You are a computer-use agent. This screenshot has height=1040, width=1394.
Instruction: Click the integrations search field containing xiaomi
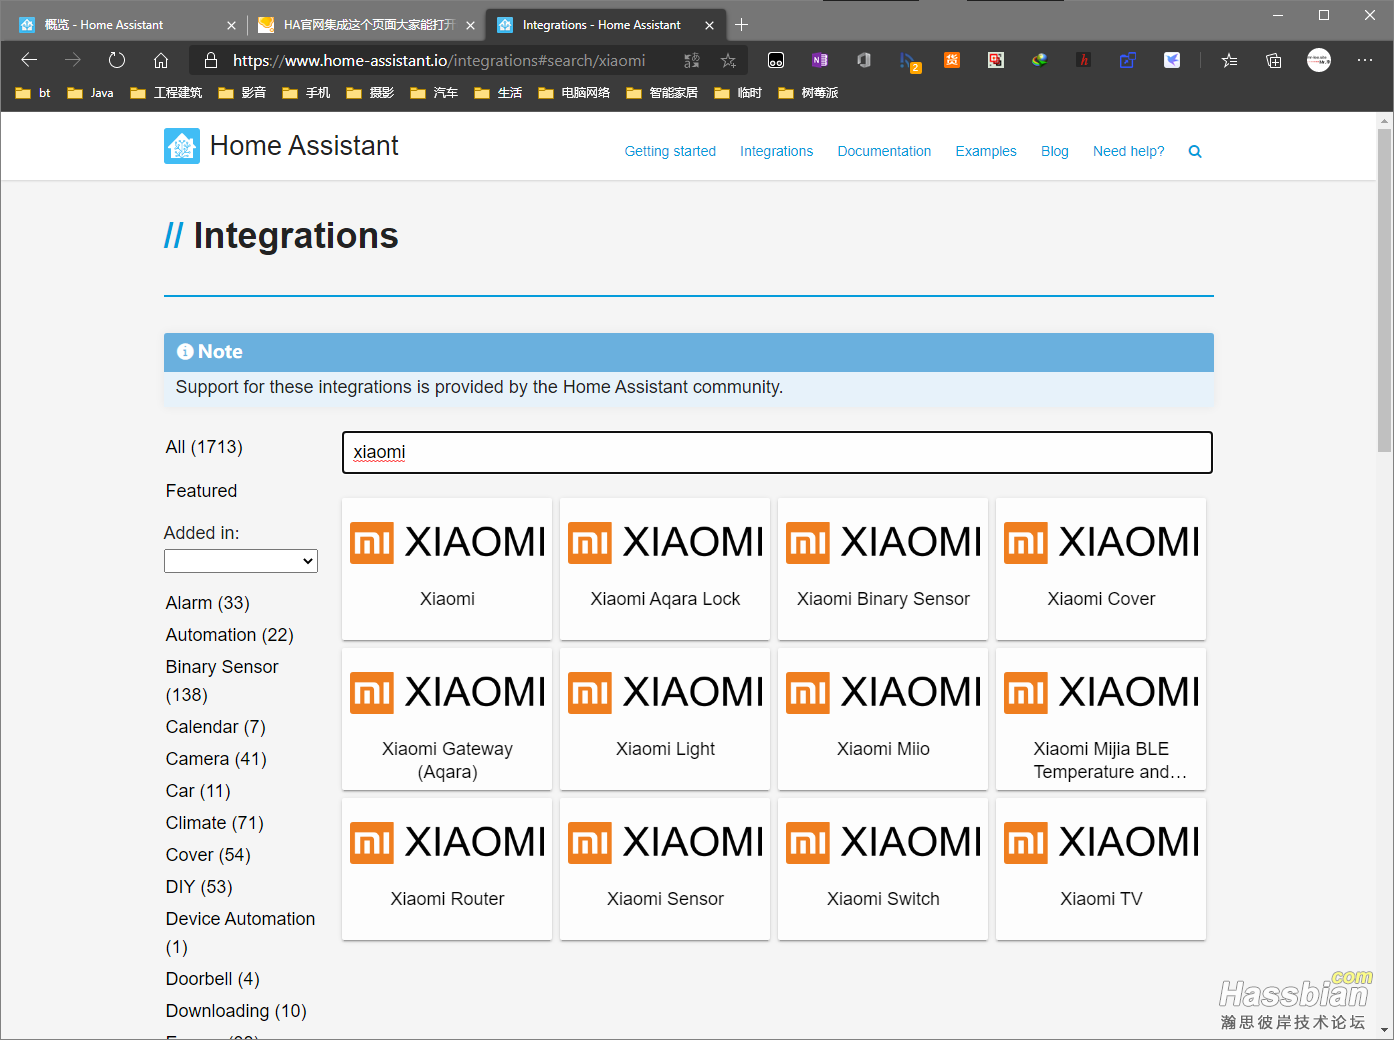[x=777, y=452]
